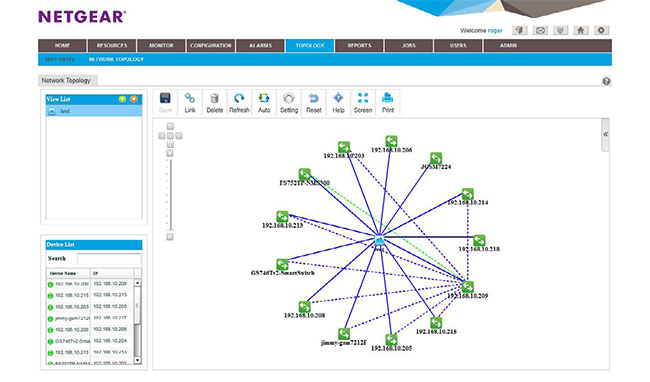Run the Auto layout tool

pyautogui.click(x=264, y=103)
